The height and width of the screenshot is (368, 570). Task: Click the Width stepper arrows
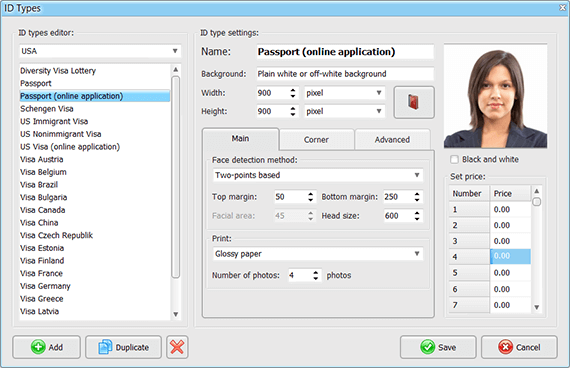click(293, 93)
